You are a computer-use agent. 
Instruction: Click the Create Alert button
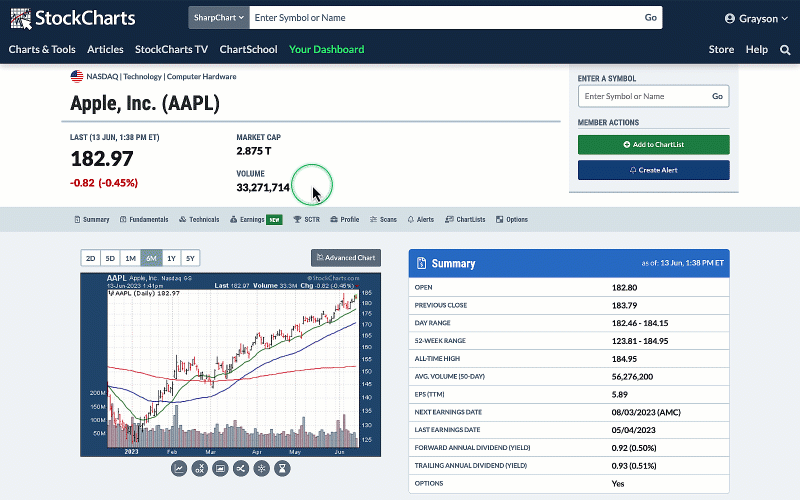coord(654,170)
